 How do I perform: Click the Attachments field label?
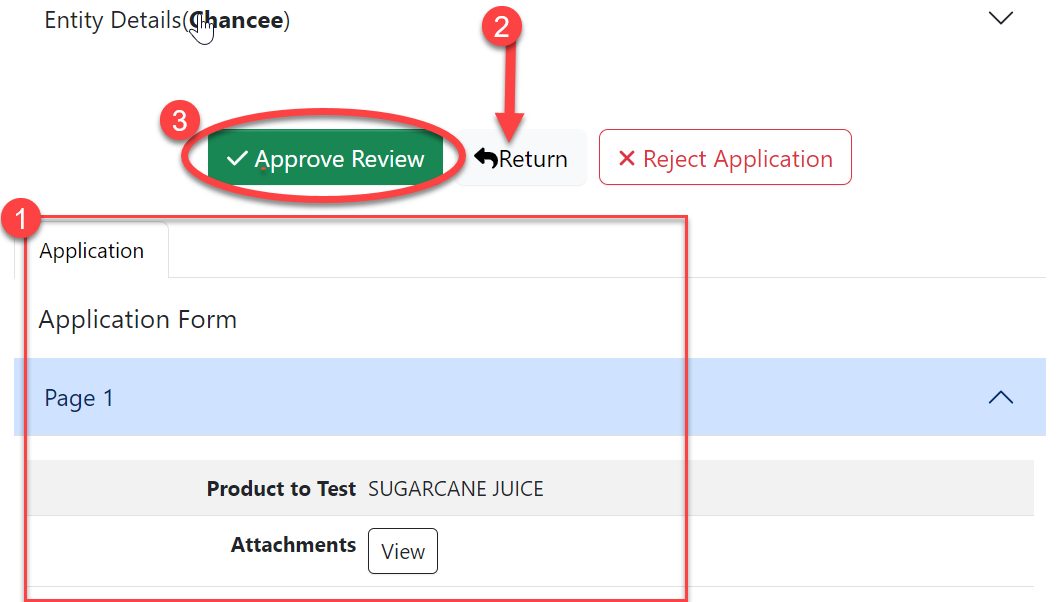pyautogui.click(x=293, y=545)
